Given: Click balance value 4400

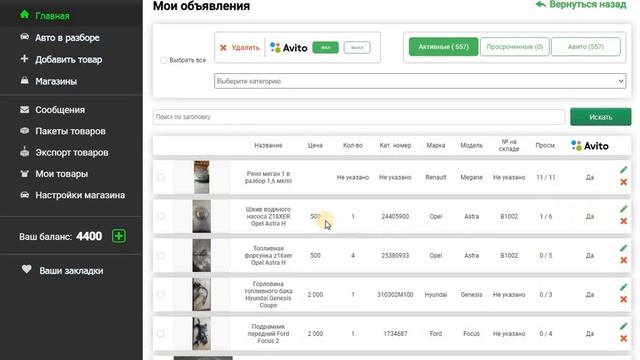Looking at the screenshot, I should click(89, 236).
